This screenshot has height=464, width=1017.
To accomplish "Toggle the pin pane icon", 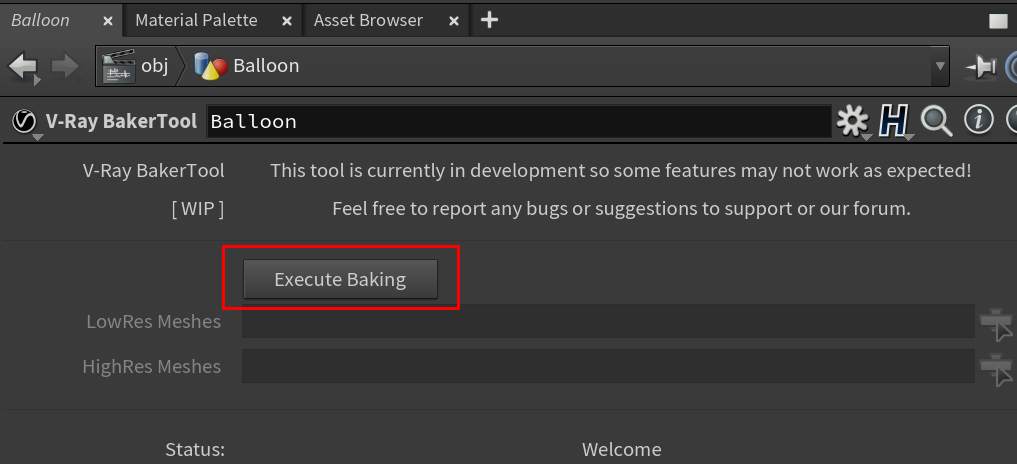I will 980,66.
